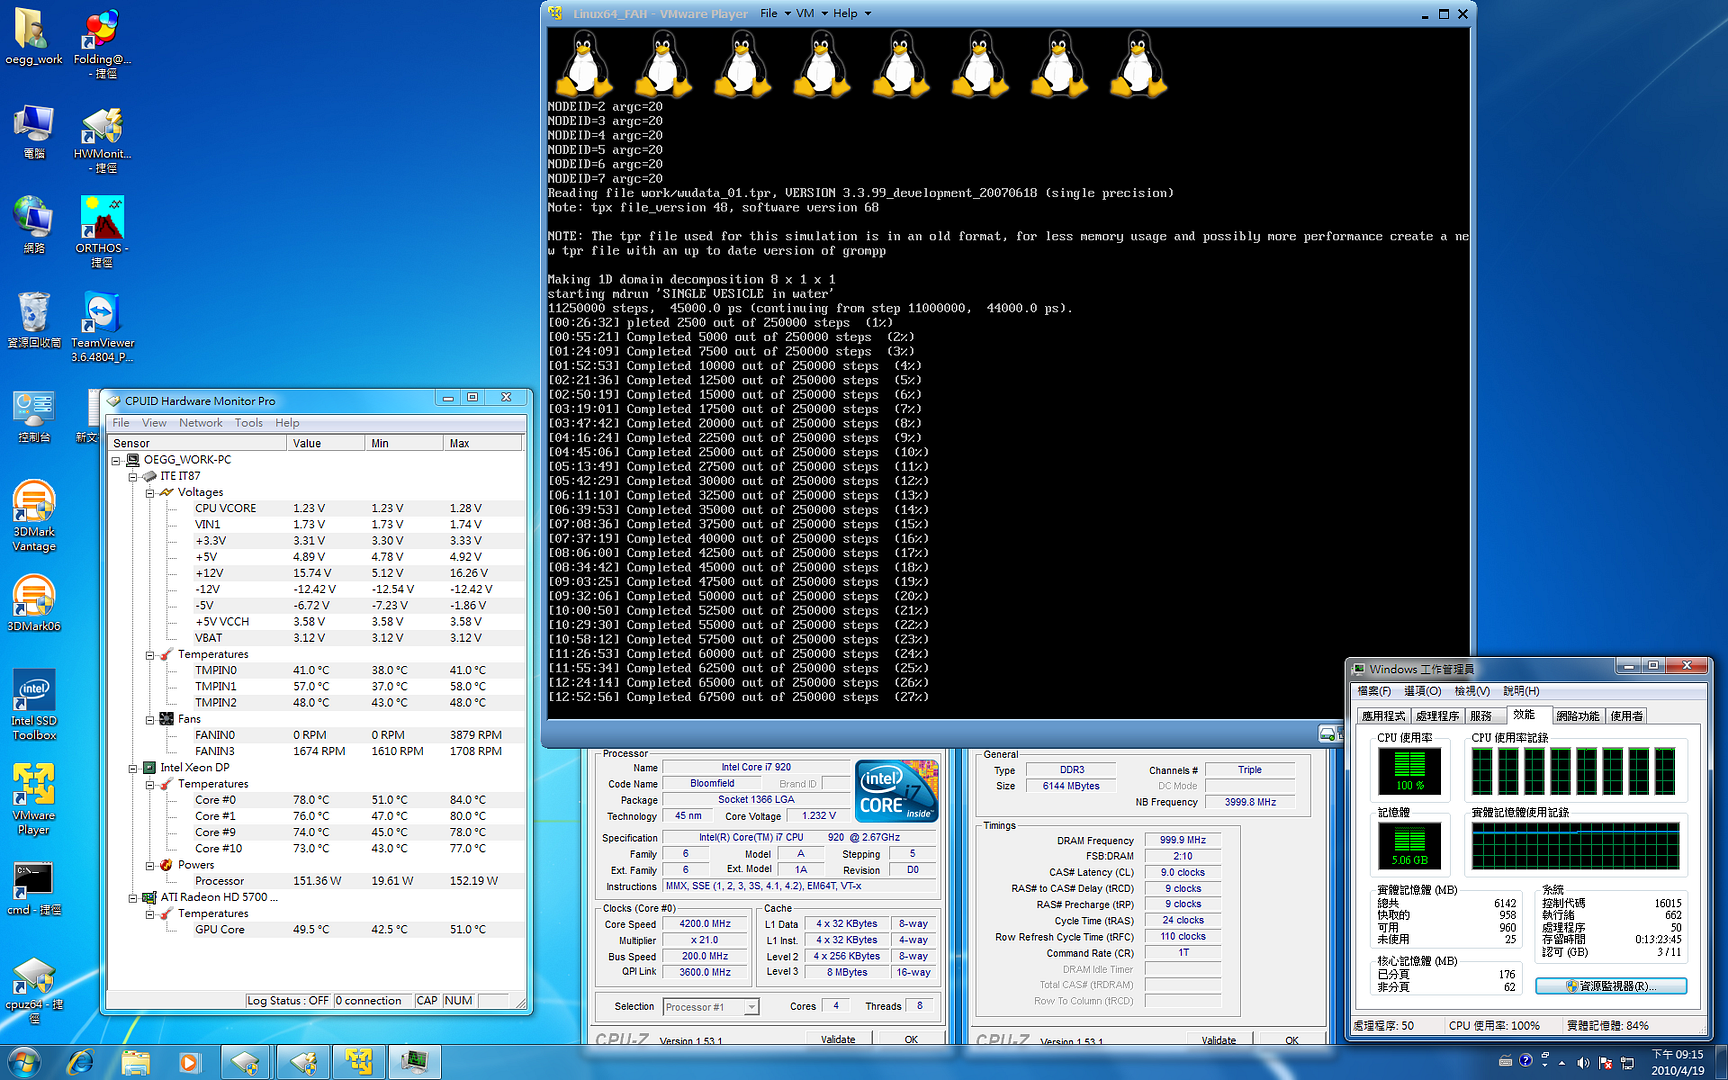1728x1080 pixels.
Task: Open the Recycle Bin icon
Action: [33, 320]
